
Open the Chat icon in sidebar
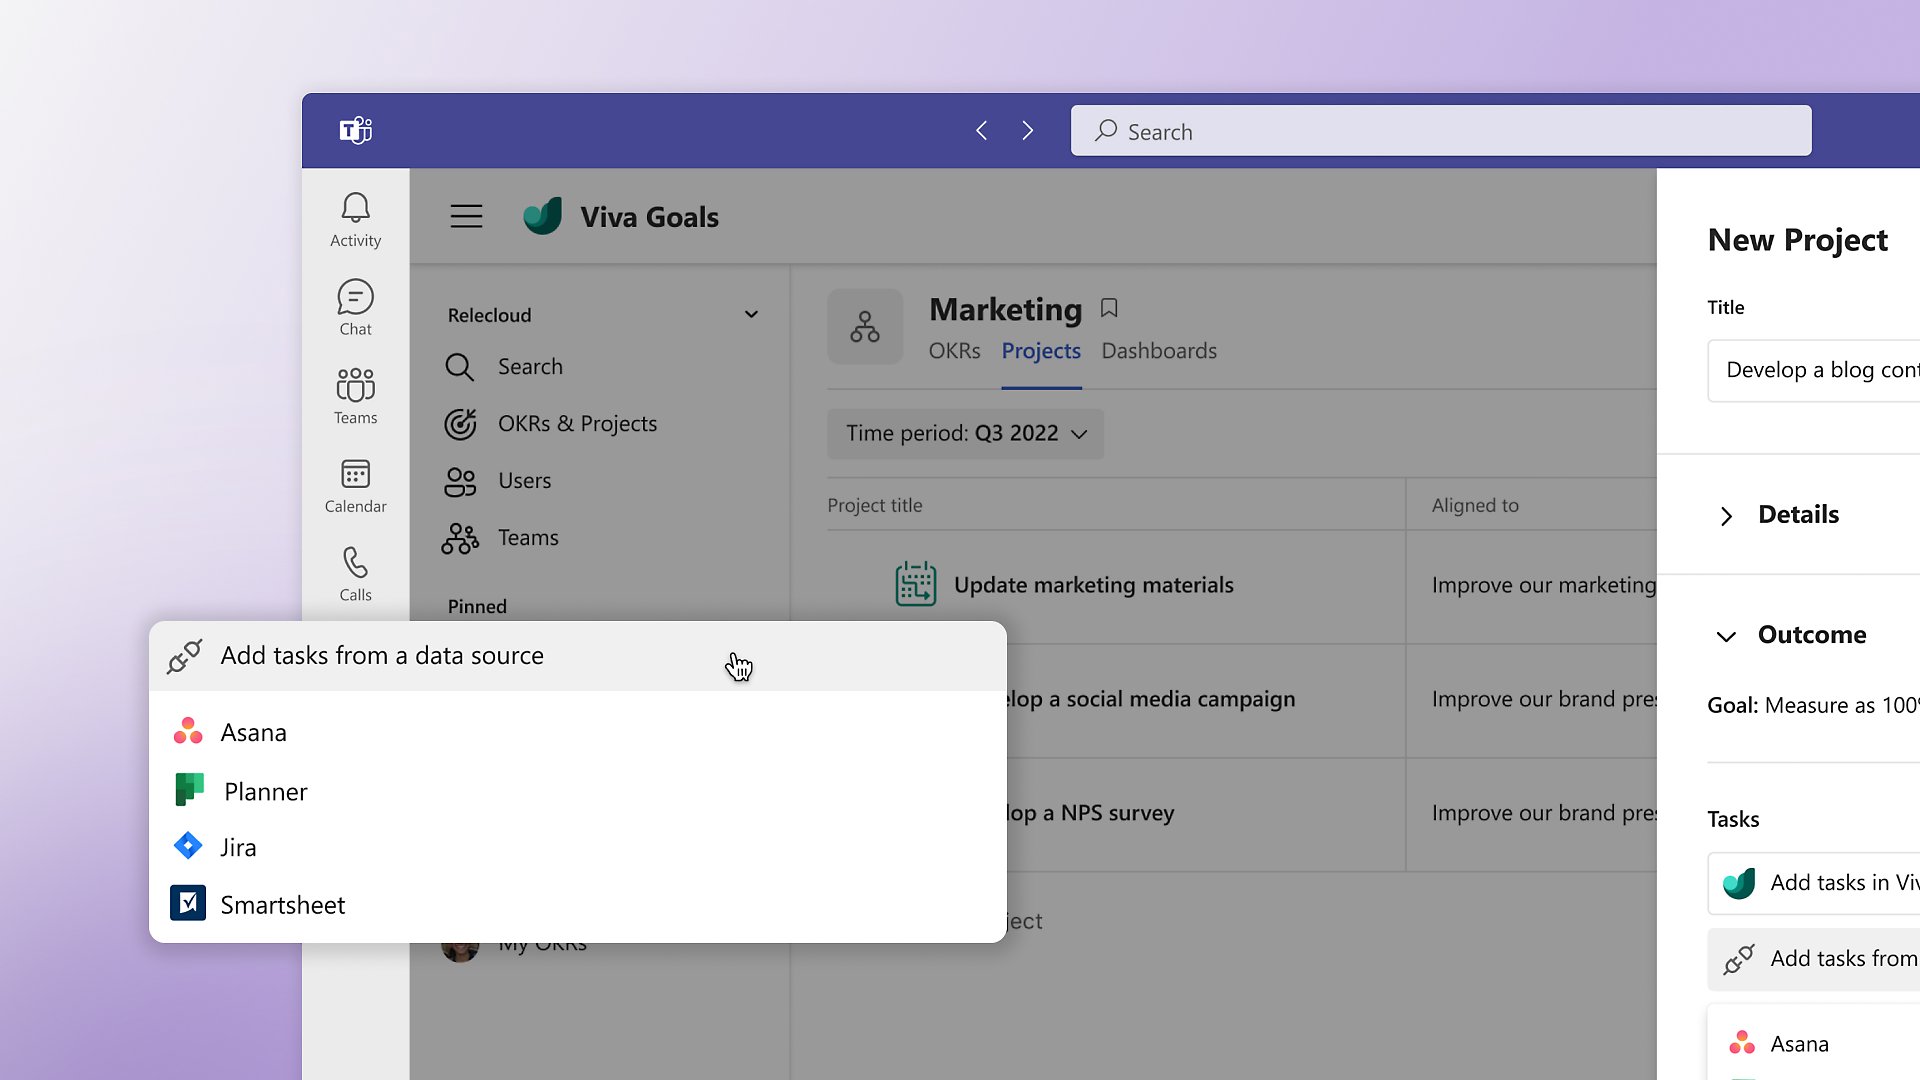353,306
